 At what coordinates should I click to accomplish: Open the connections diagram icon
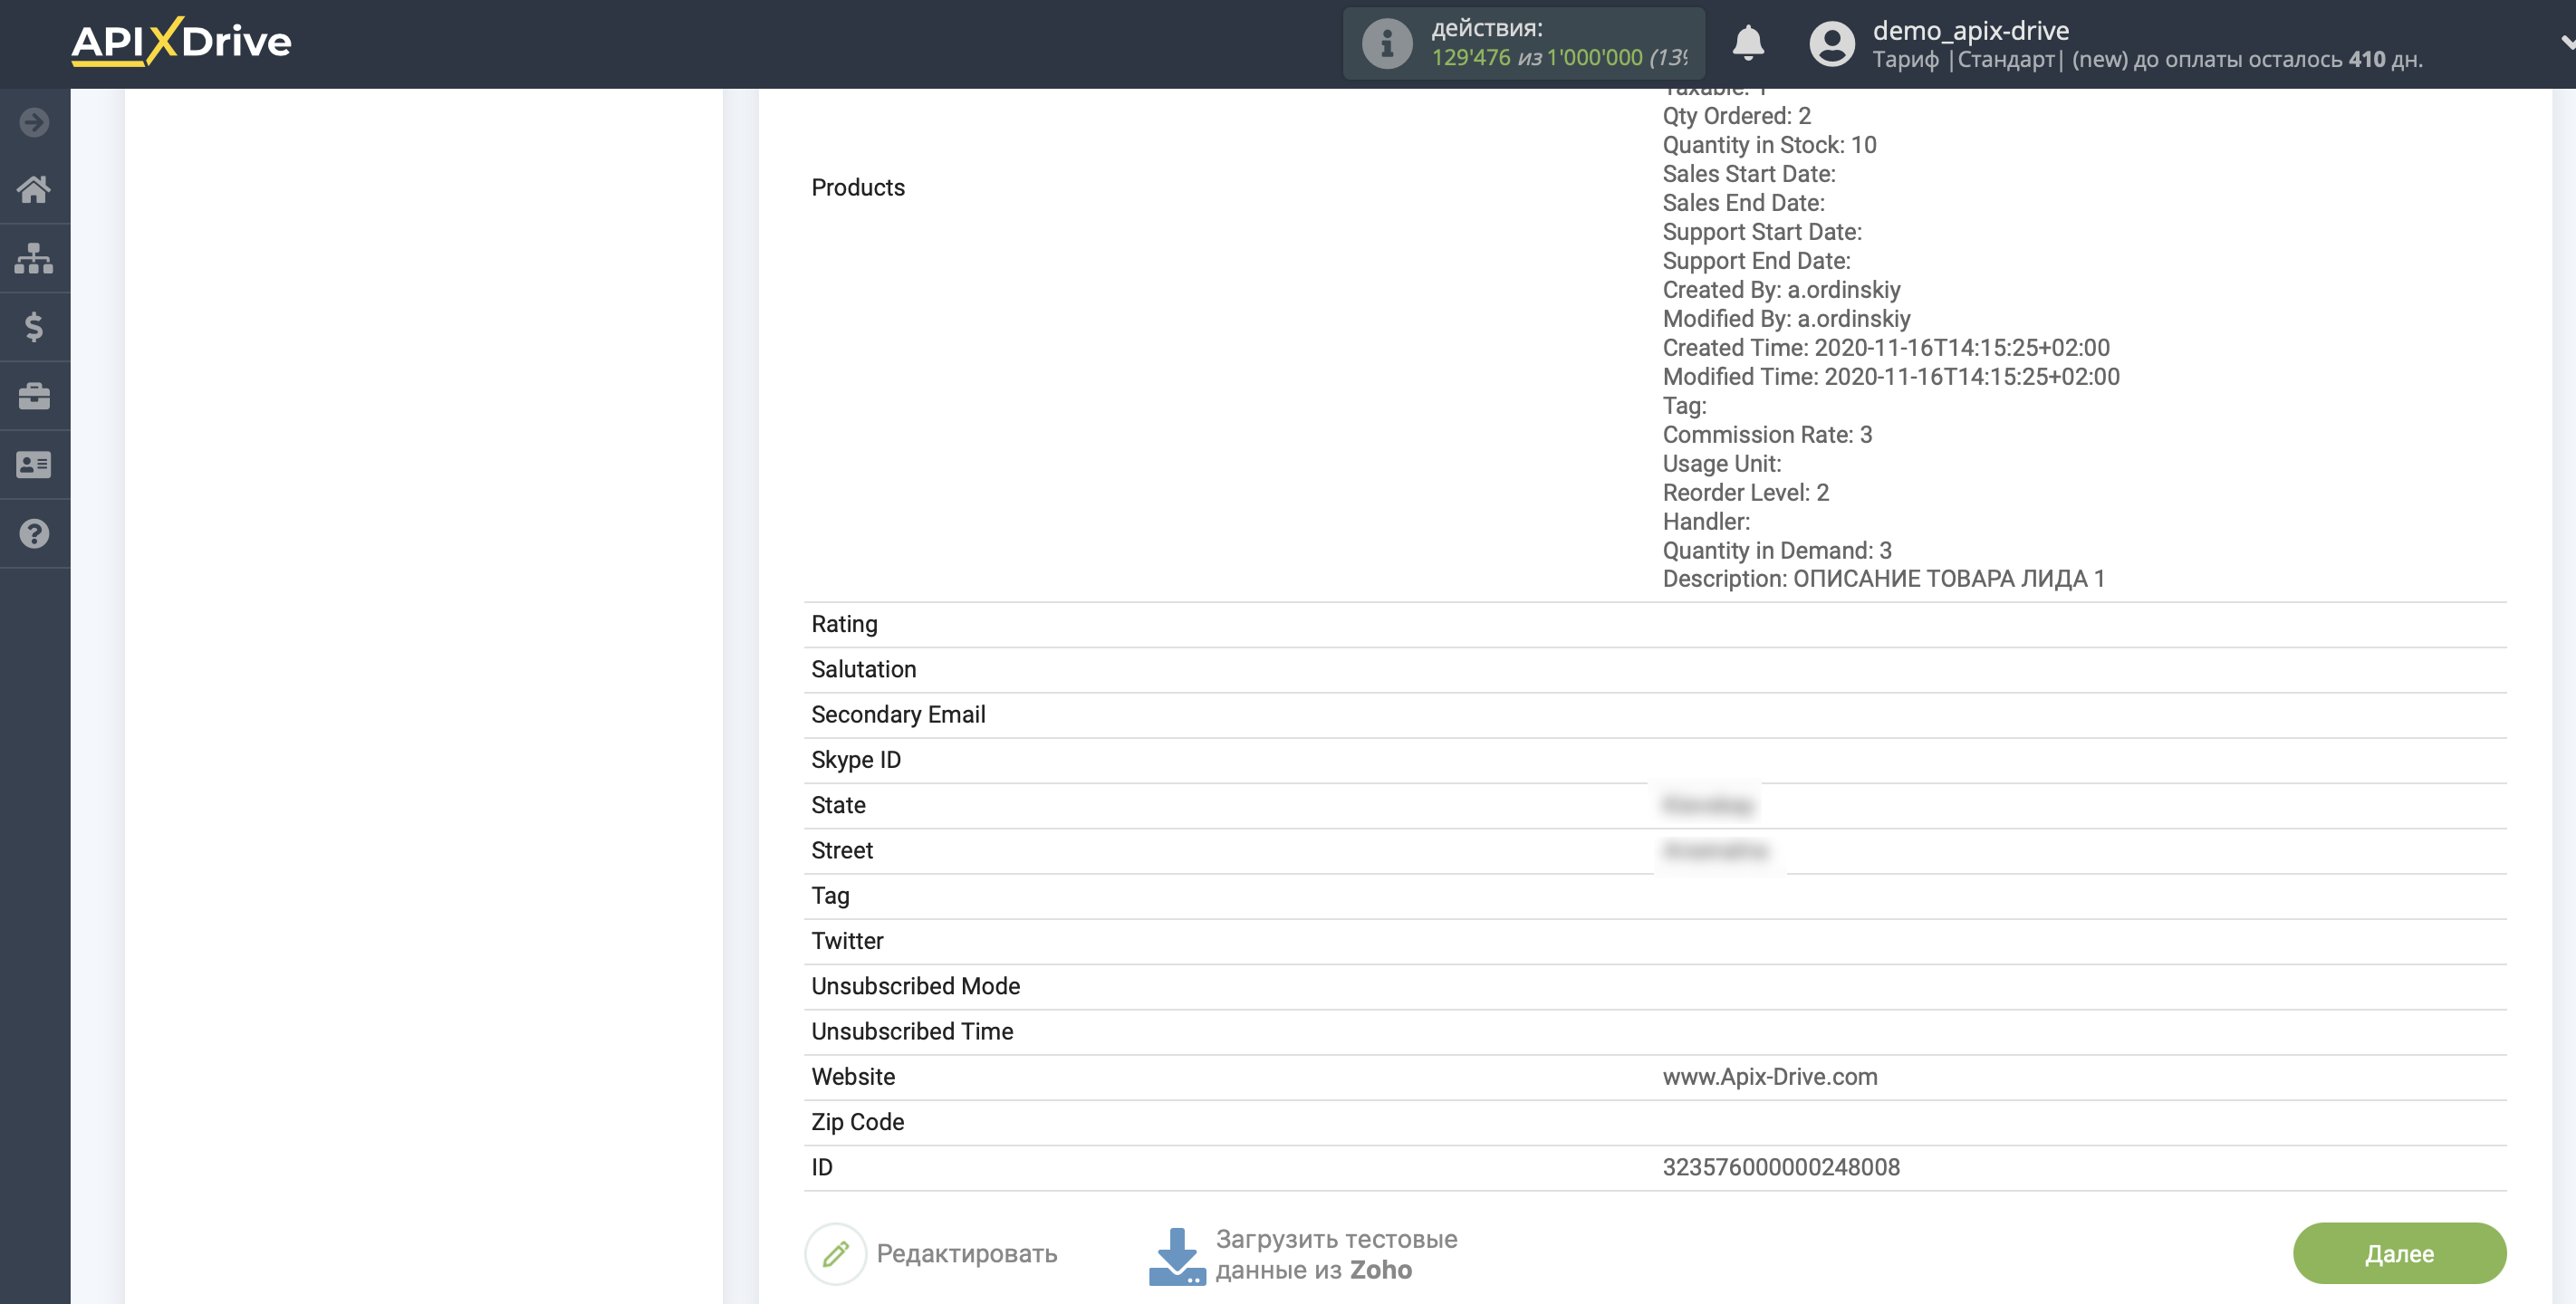[34, 258]
